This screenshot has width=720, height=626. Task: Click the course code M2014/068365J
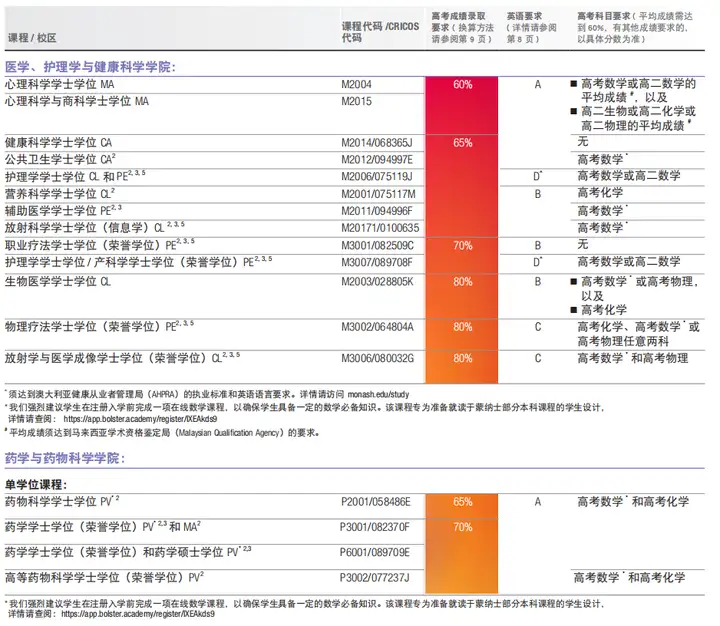pyautogui.click(x=377, y=142)
